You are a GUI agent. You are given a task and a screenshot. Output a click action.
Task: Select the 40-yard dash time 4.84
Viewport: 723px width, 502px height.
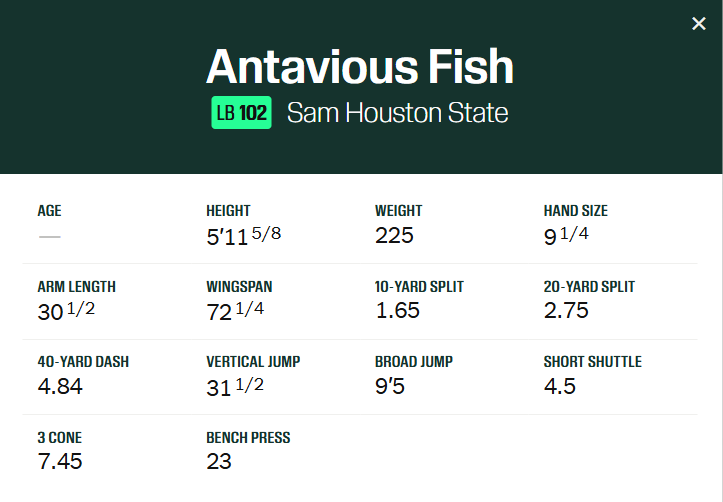coord(60,386)
